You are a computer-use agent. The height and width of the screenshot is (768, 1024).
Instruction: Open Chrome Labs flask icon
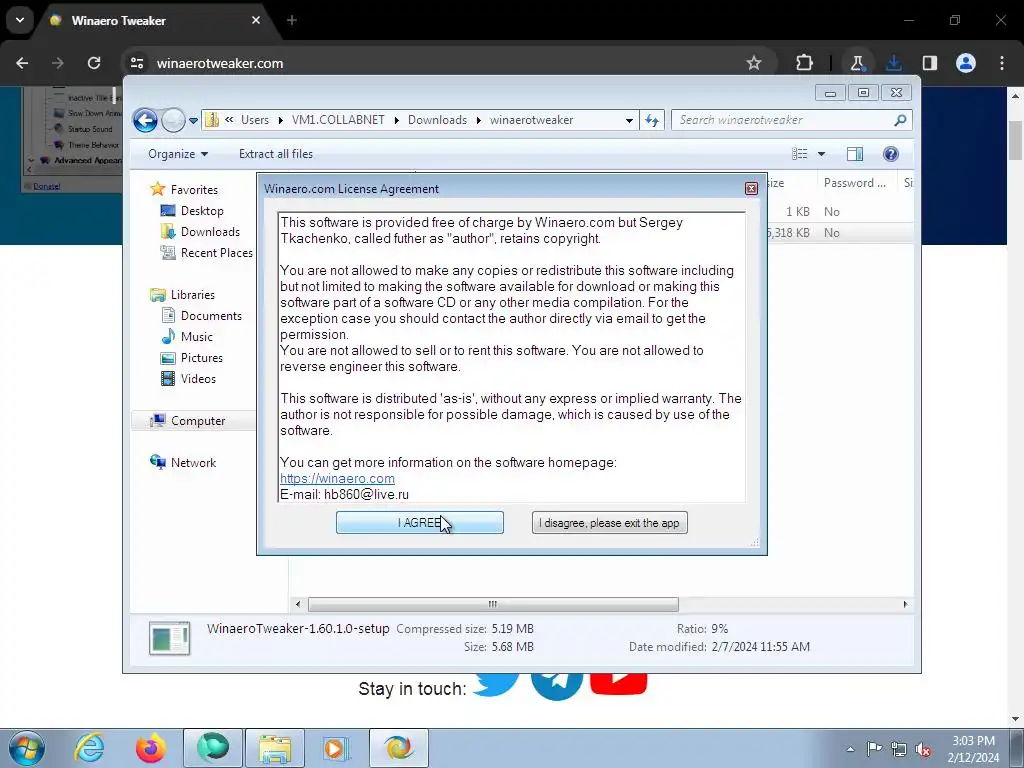[857, 63]
